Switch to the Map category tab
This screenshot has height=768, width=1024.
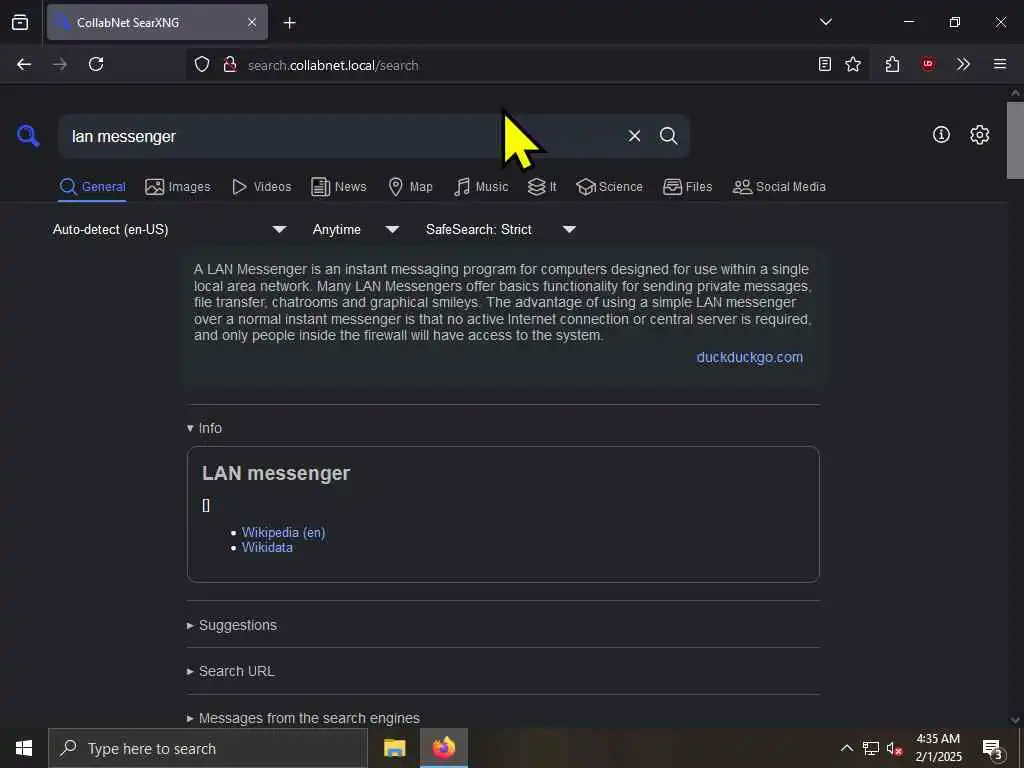click(x=410, y=187)
